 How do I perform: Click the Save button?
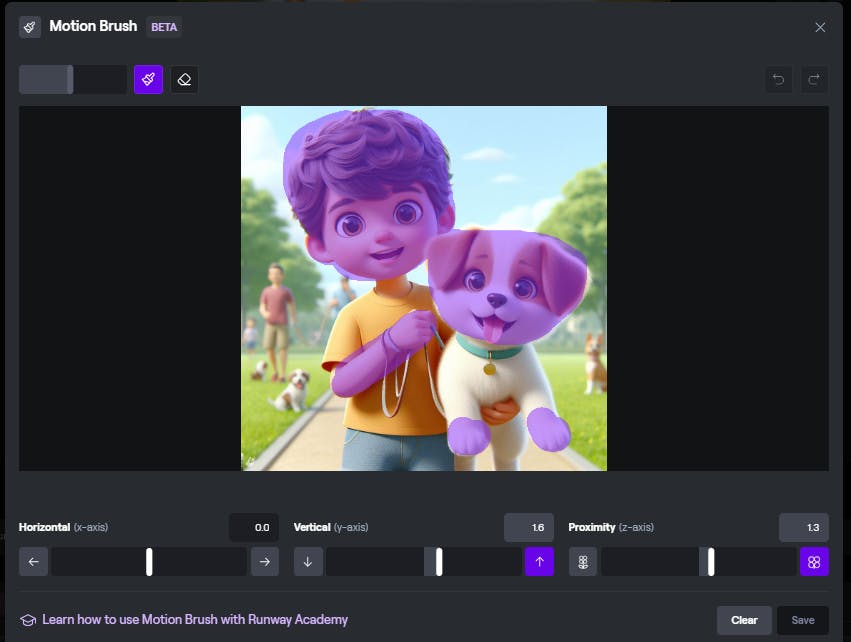tap(803, 620)
